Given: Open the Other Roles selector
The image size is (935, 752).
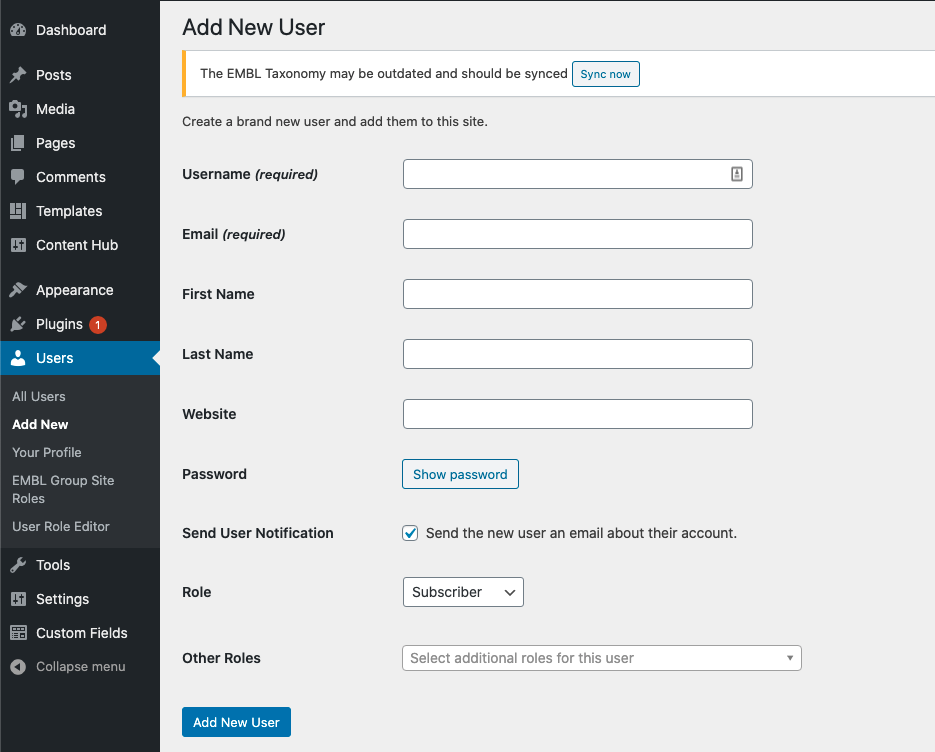Looking at the screenshot, I should tap(602, 658).
